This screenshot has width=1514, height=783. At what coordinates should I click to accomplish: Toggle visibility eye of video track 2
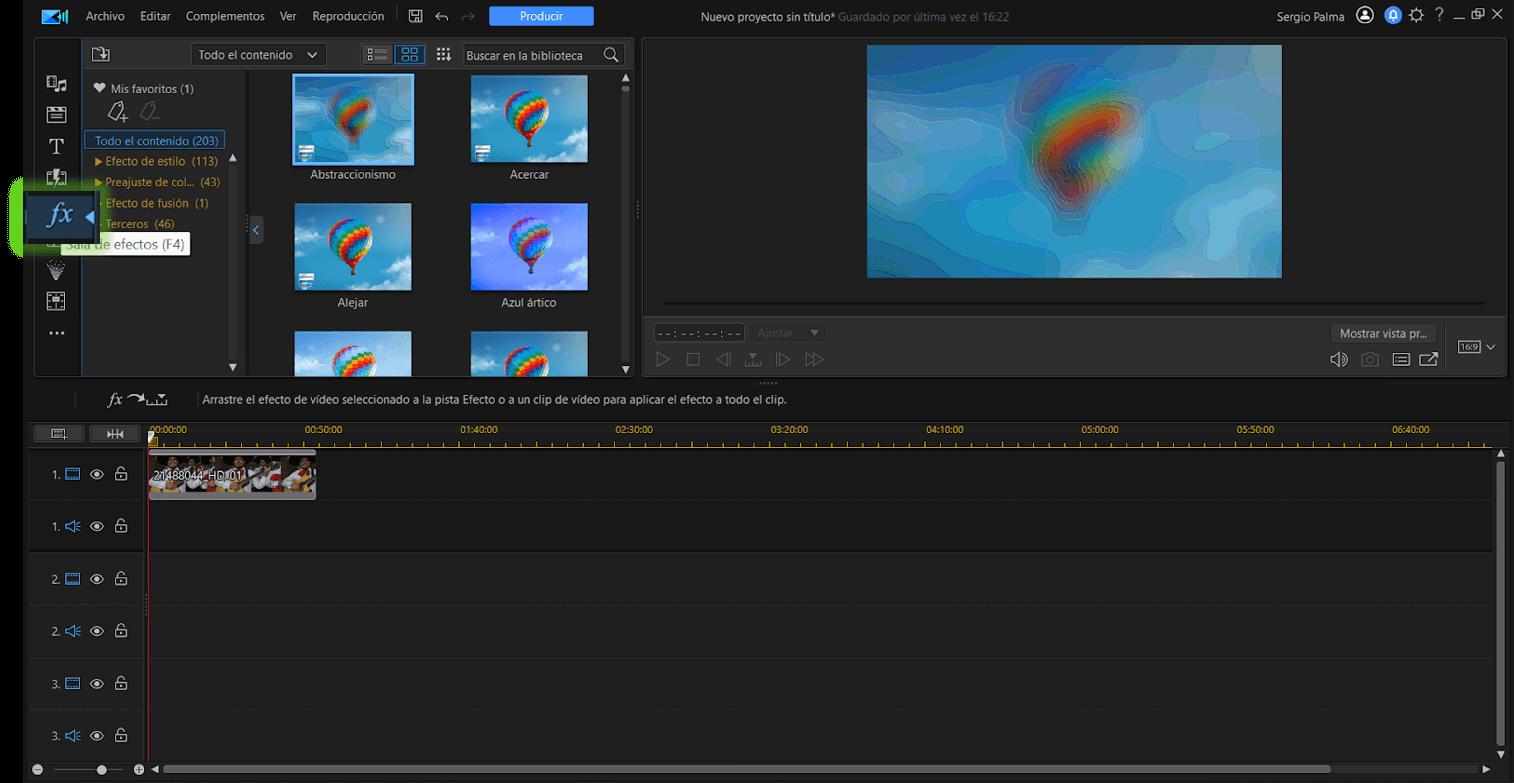coord(97,579)
